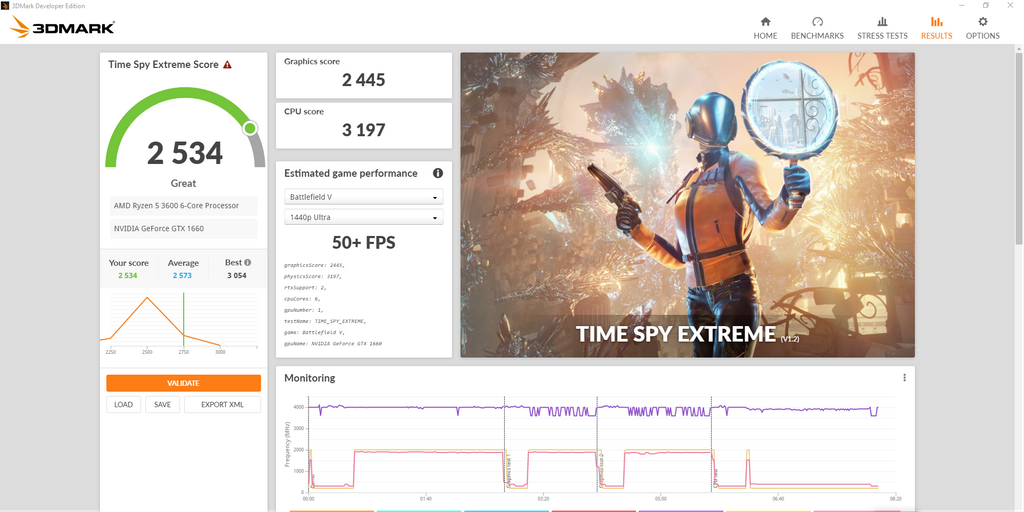The width and height of the screenshot is (1024, 512).
Task: Click the info icon next to Estimated game performance
Action: tap(438, 173)
